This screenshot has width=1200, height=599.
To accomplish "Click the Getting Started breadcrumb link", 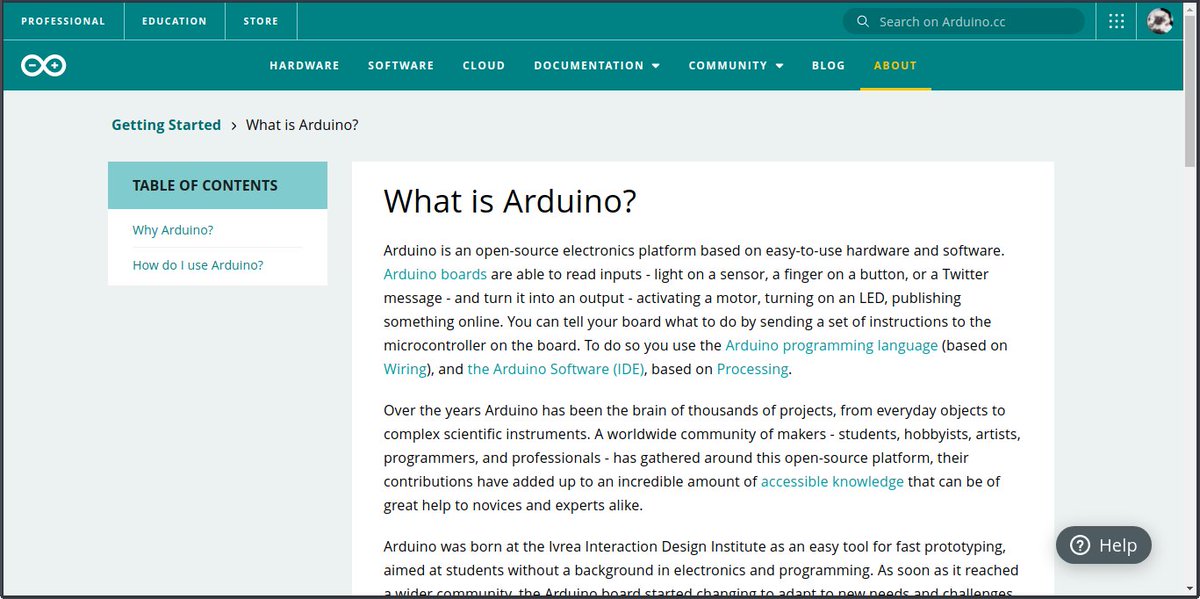I will [x=166, y=124].
